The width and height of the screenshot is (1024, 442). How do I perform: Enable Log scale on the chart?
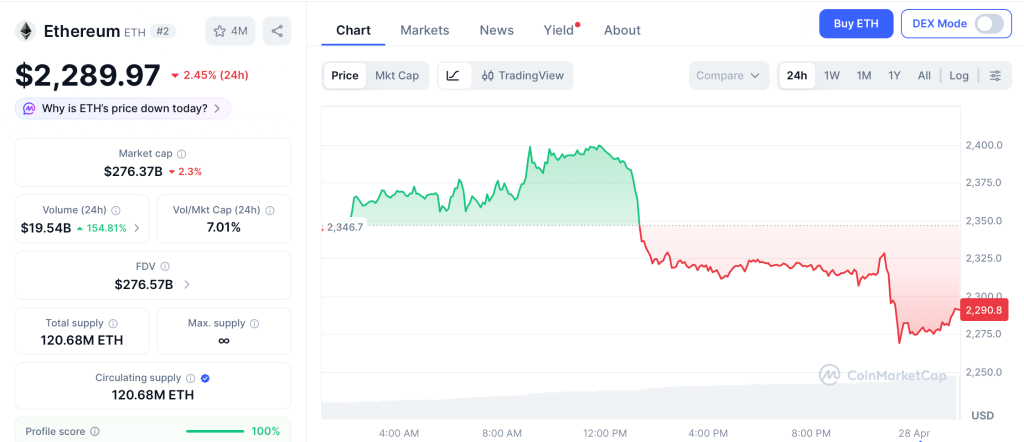click(959, 75)
